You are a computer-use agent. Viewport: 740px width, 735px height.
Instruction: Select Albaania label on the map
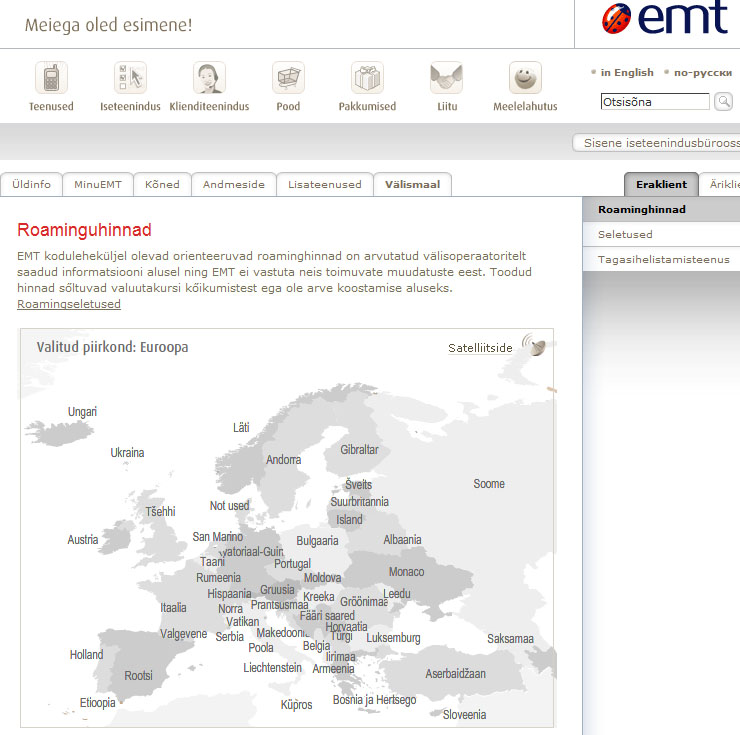pos(402,540)
